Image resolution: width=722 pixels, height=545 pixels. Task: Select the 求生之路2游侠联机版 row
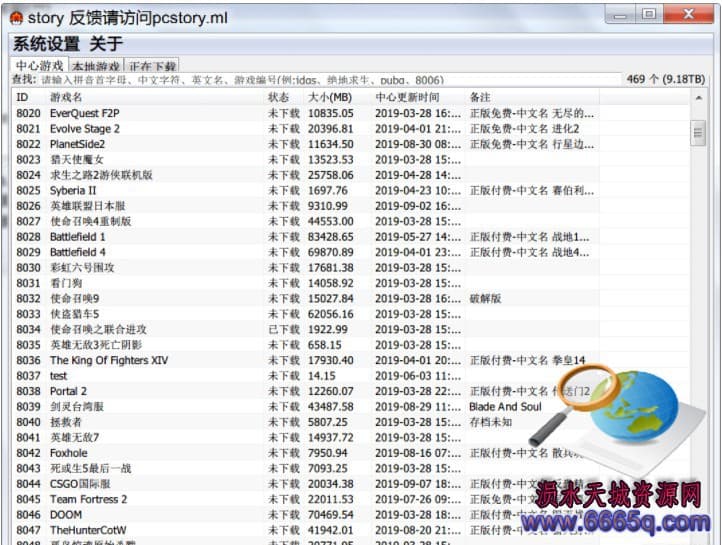[352, 175]
